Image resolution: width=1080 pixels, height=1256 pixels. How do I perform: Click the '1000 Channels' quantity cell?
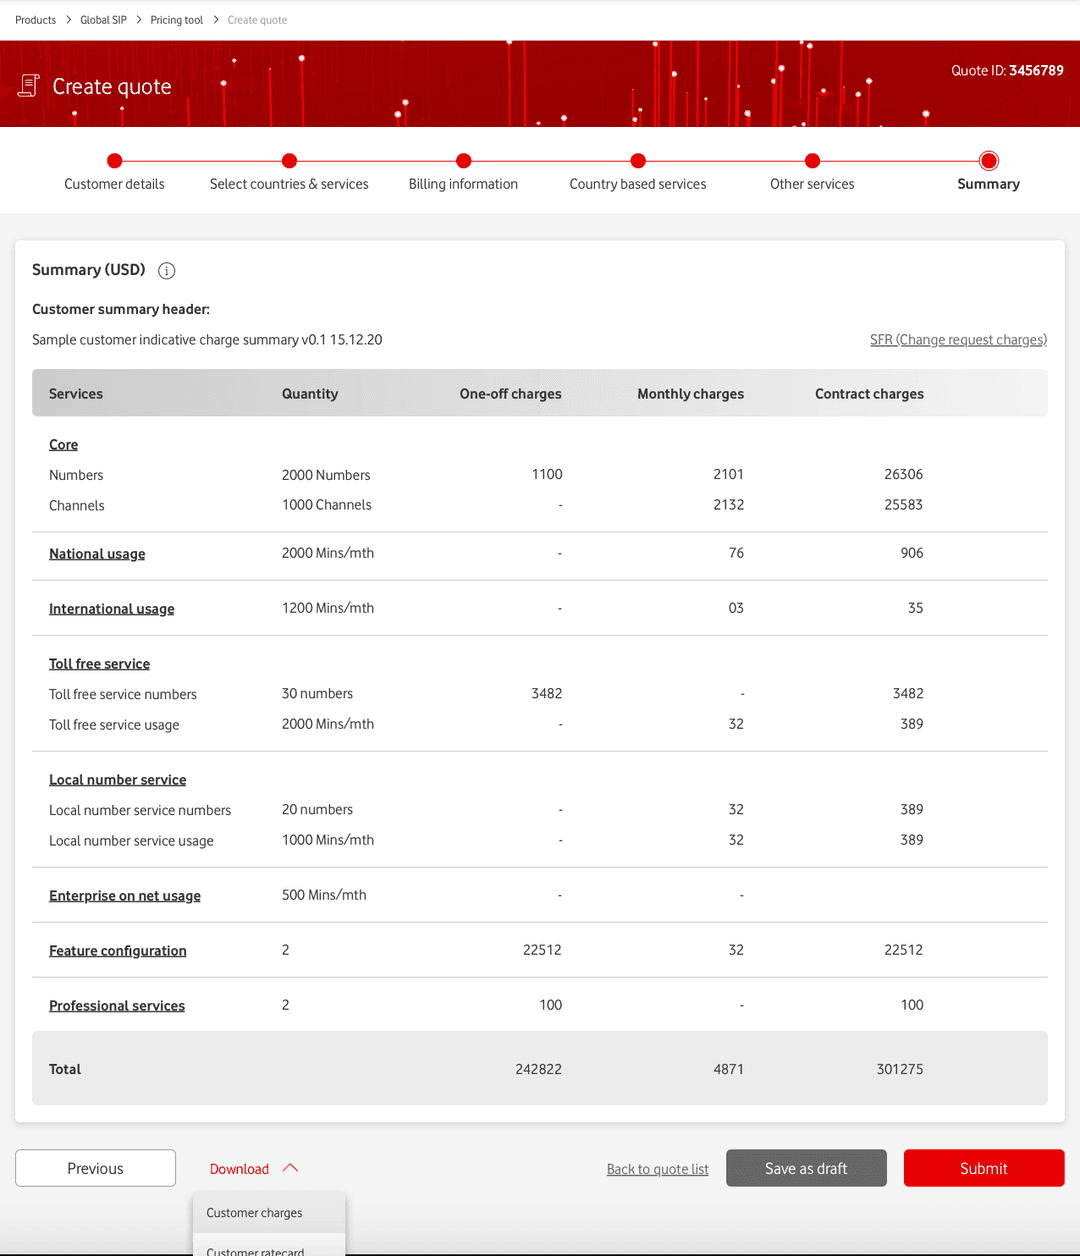pyautogui.click(x=327, y=505)
